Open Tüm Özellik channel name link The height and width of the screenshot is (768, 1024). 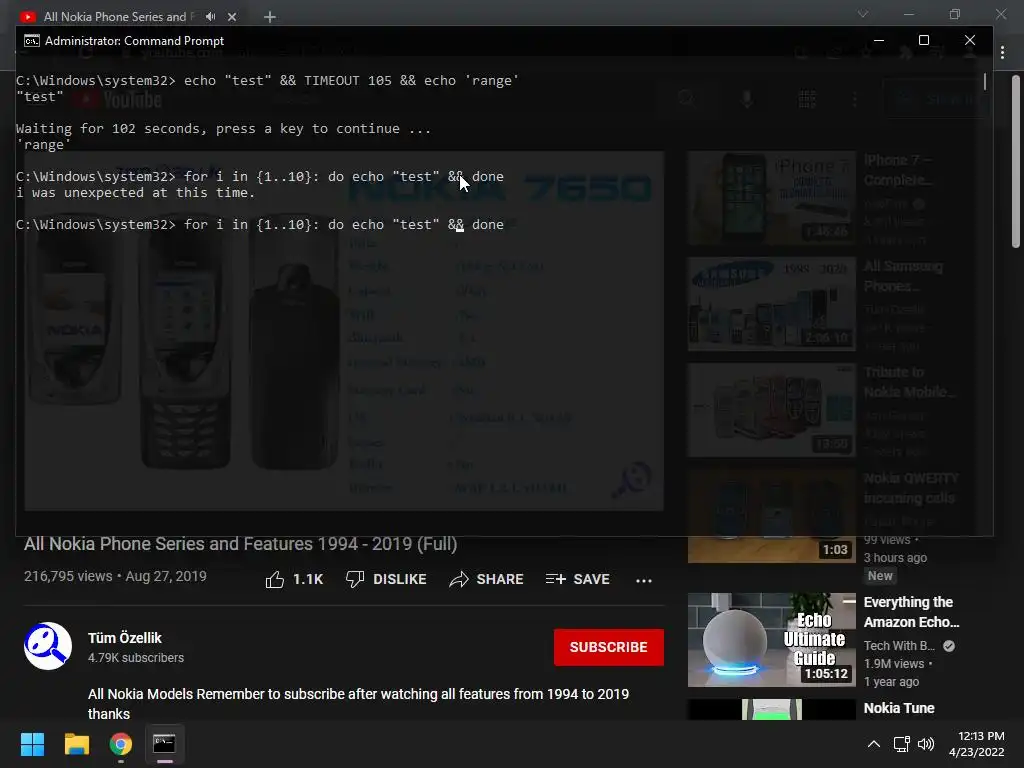coord(125,637)
